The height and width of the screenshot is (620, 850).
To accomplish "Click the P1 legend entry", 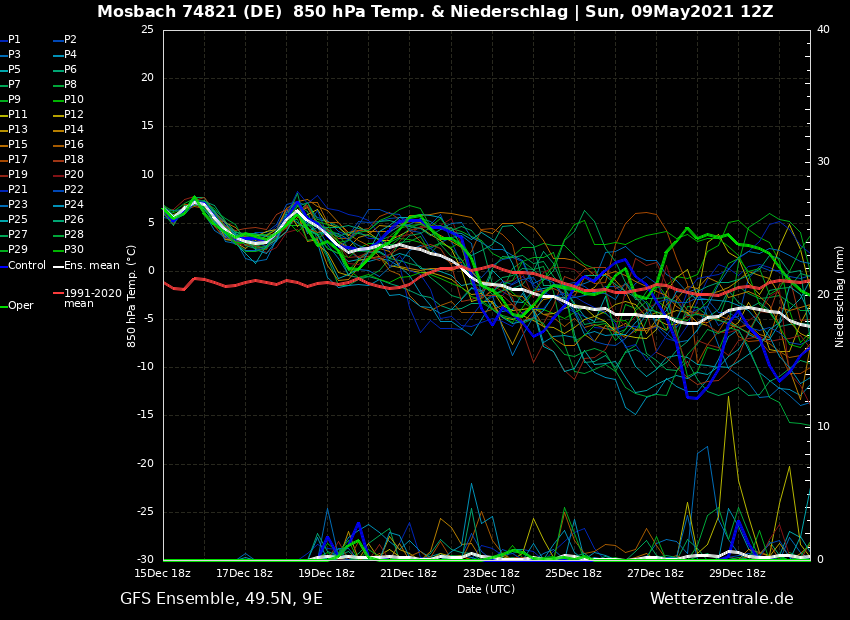I will 14,40.
